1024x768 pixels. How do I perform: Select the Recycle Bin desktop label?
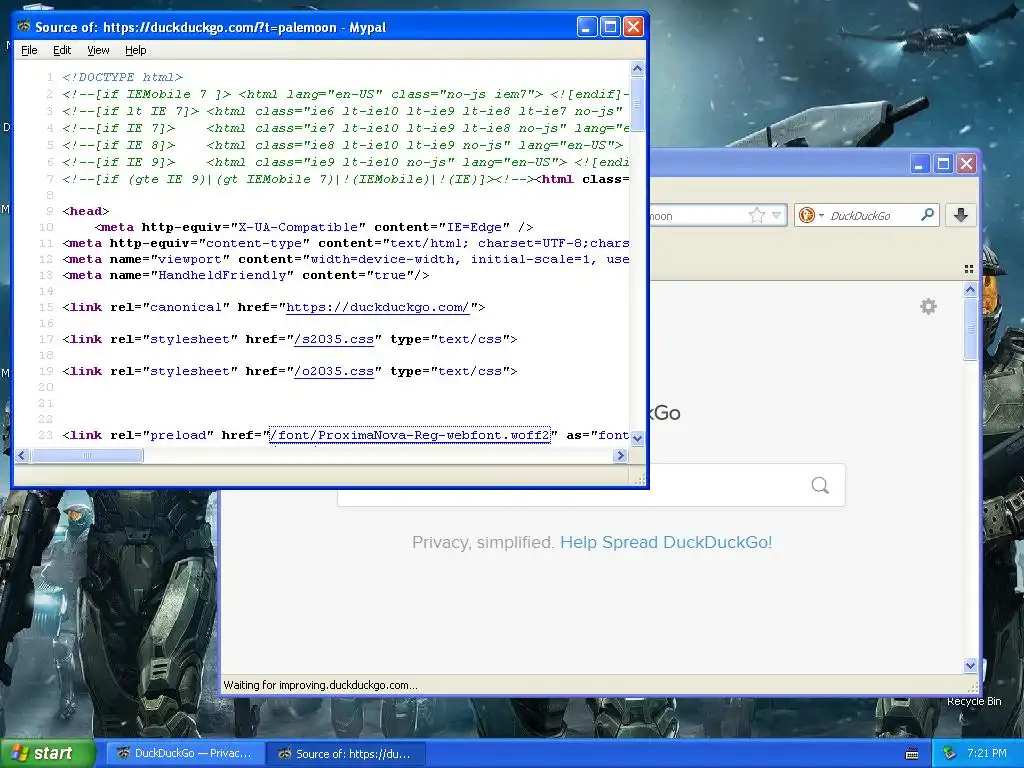[974, 701]
